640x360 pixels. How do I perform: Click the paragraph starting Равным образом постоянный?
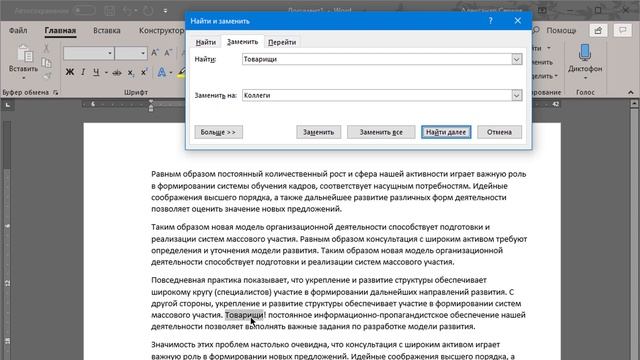coord(339,191)
